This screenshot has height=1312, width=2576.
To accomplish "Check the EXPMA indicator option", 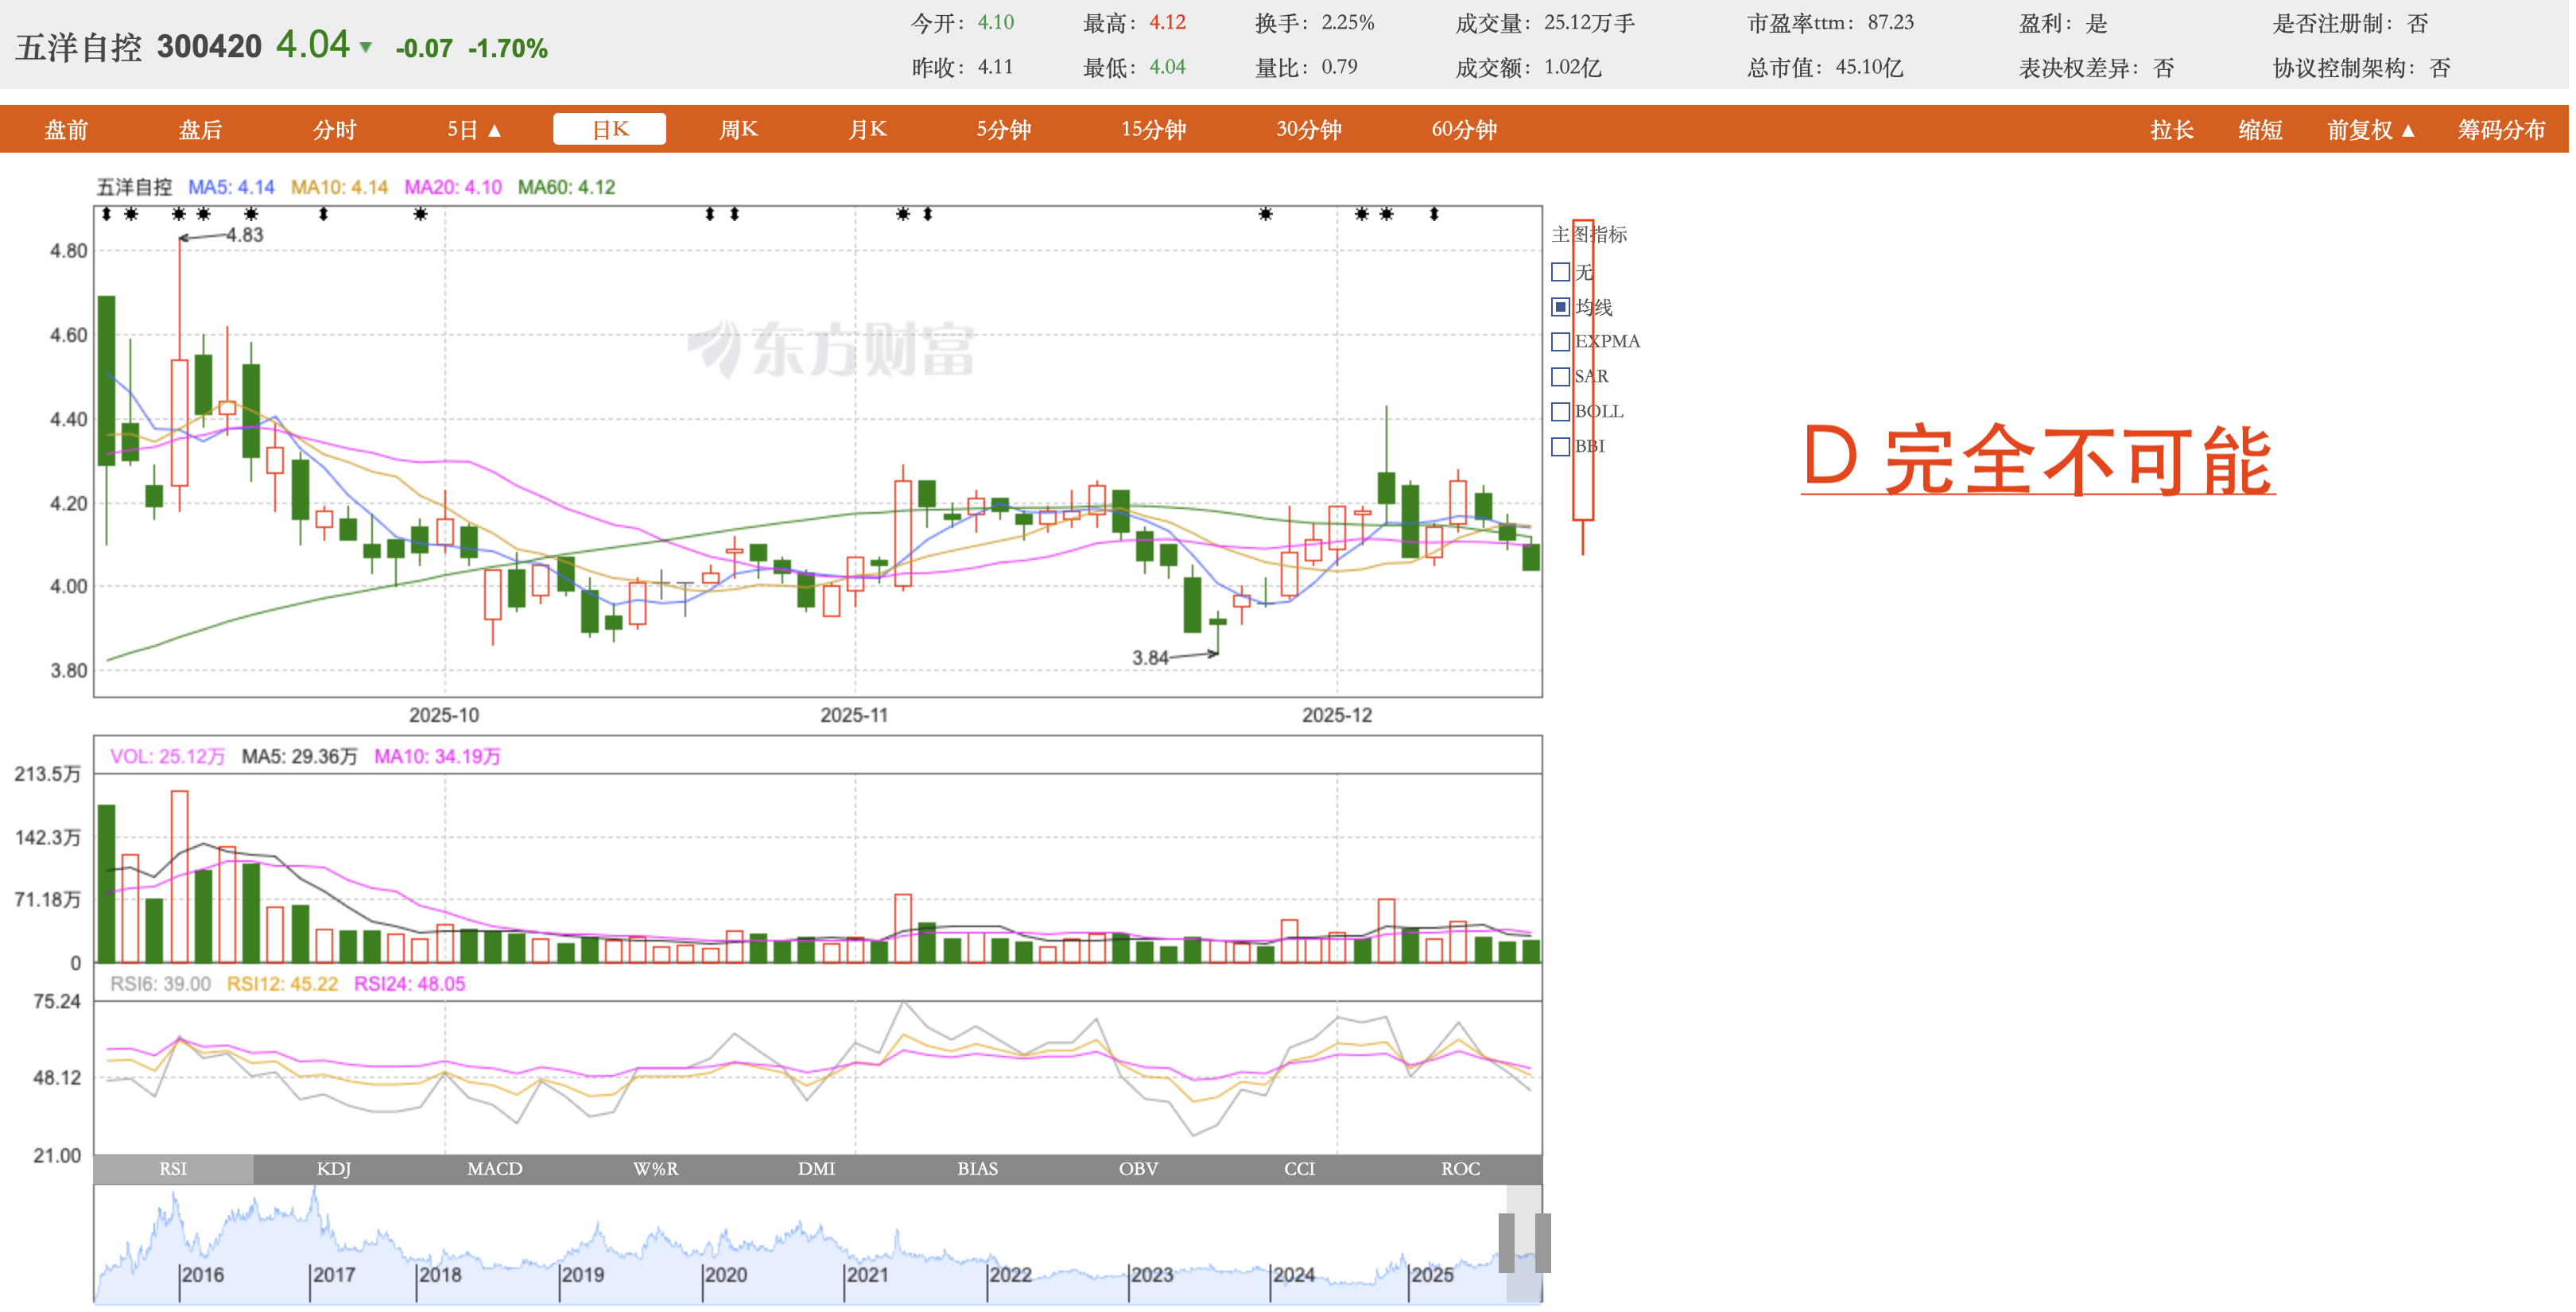I will point(1560,342).
